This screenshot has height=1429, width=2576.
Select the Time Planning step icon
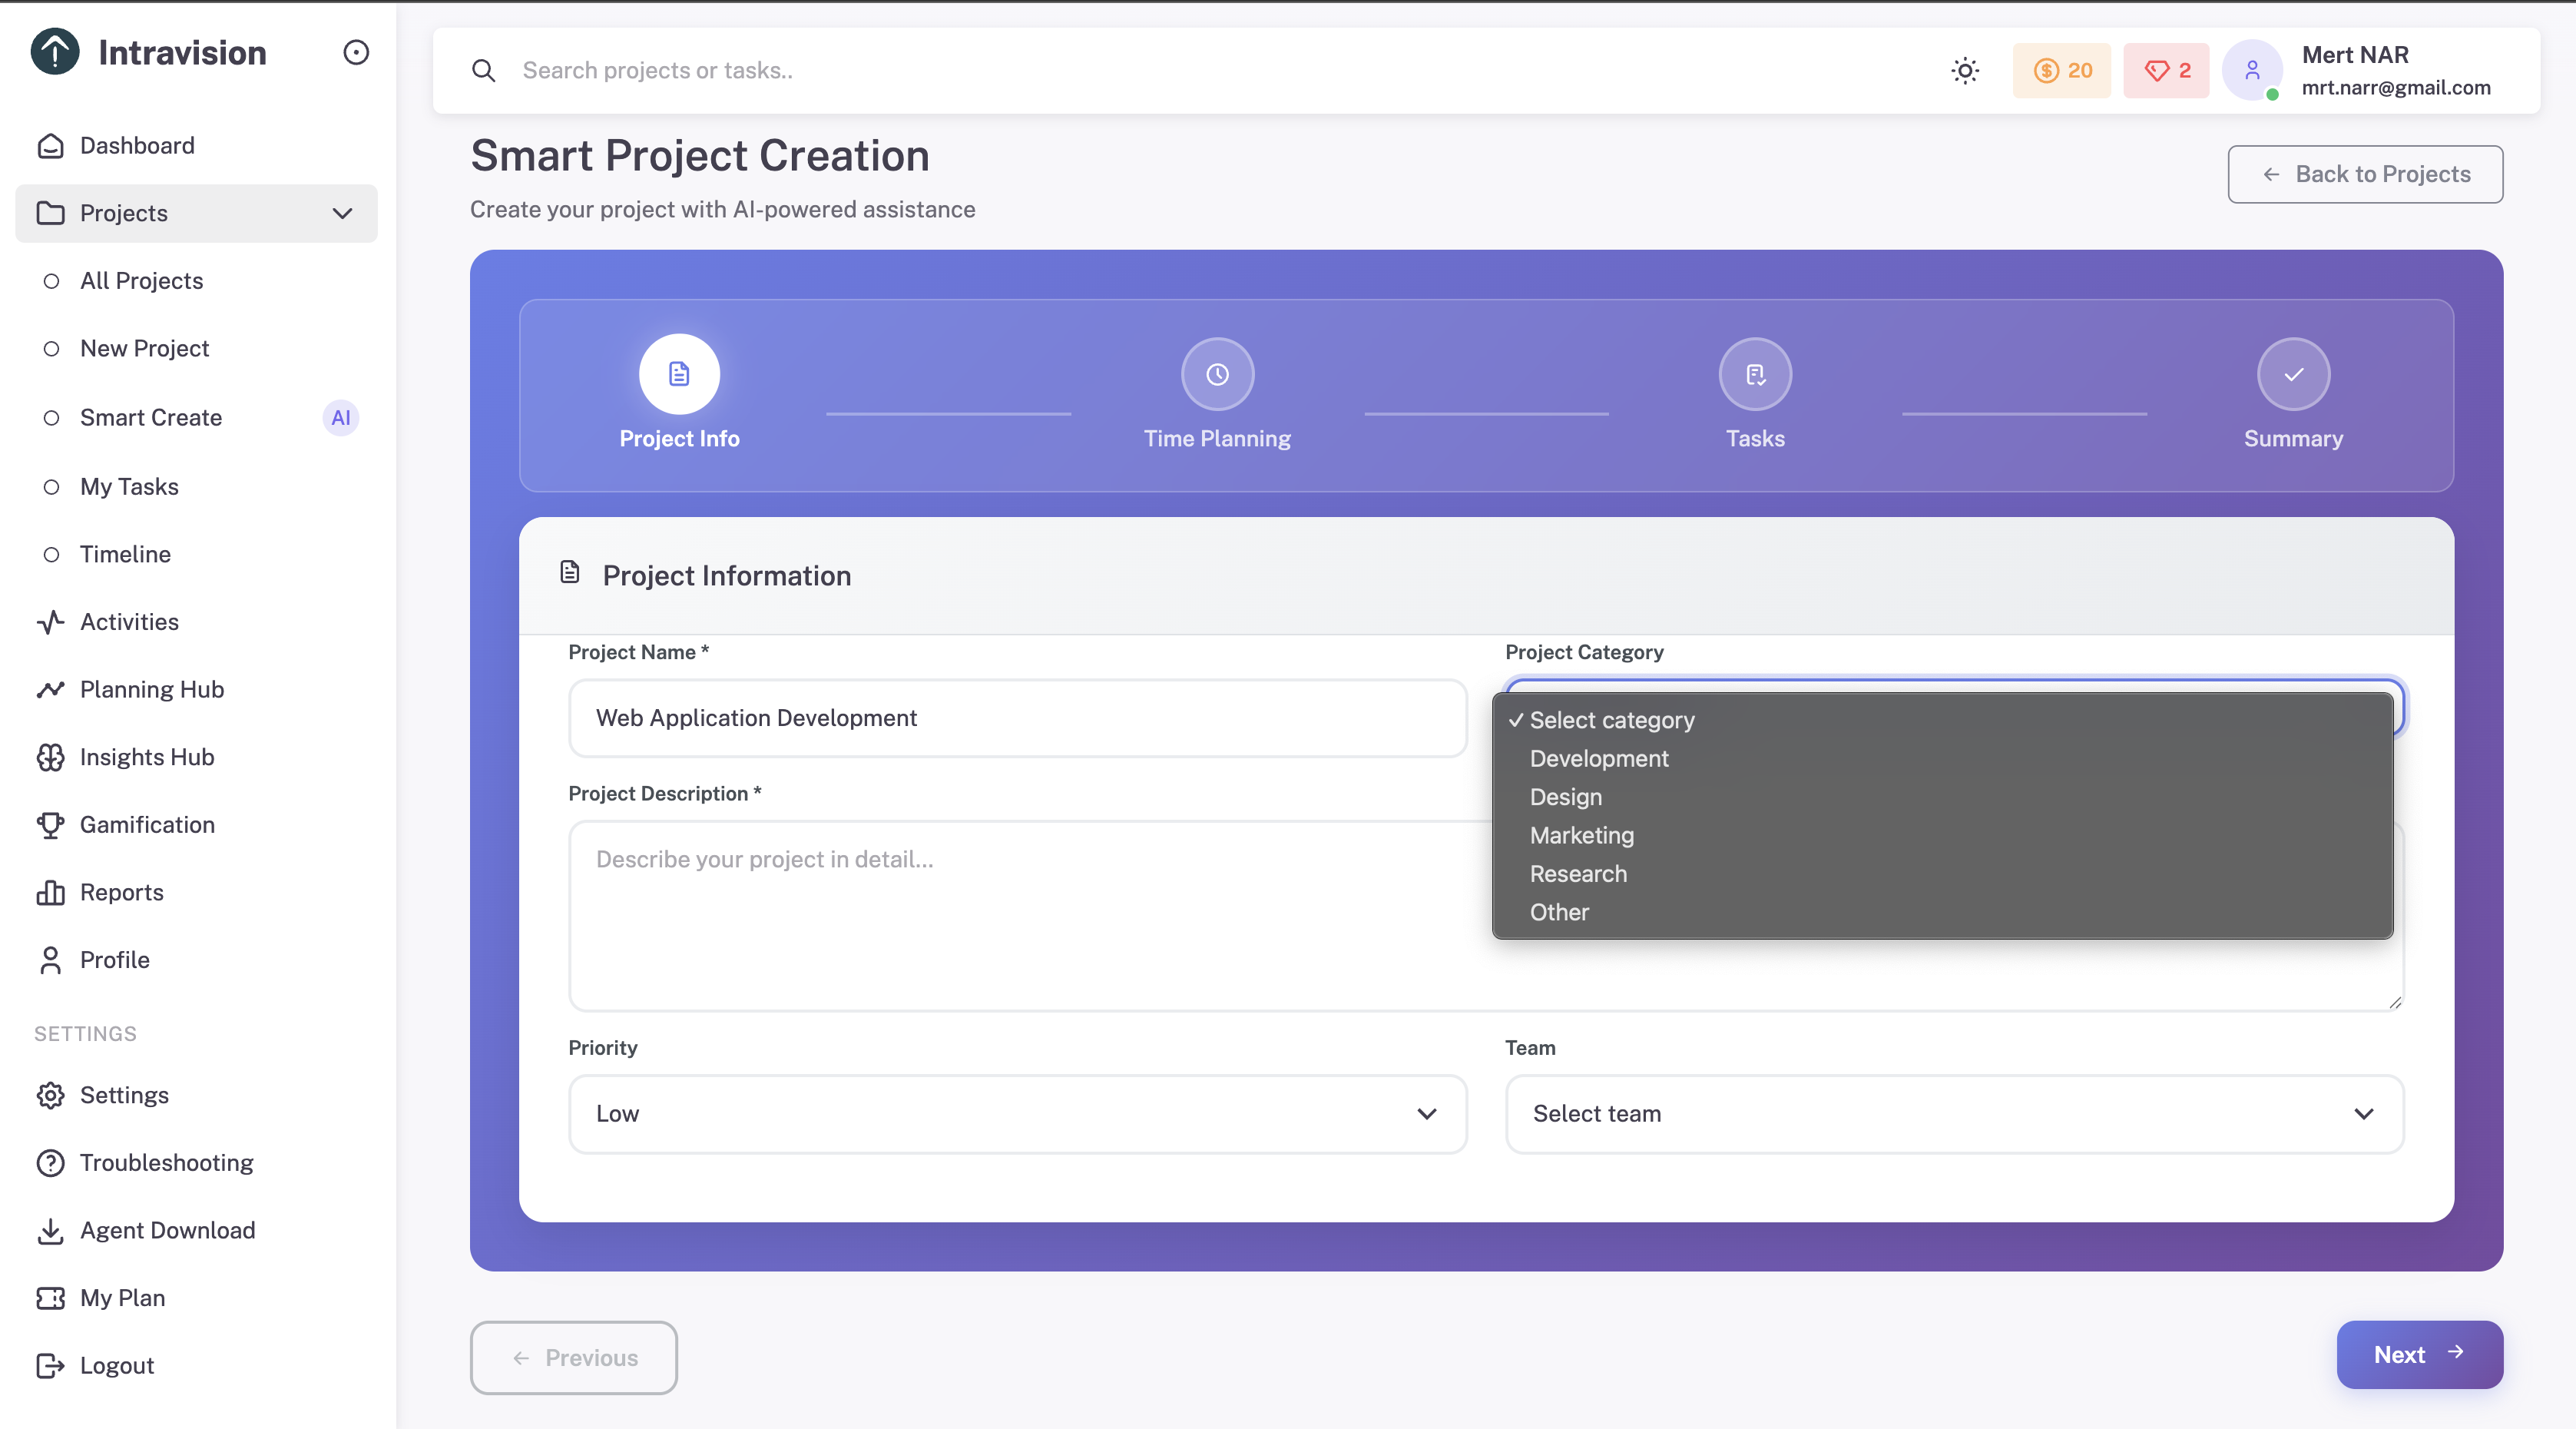click(x=1216, y=374)
